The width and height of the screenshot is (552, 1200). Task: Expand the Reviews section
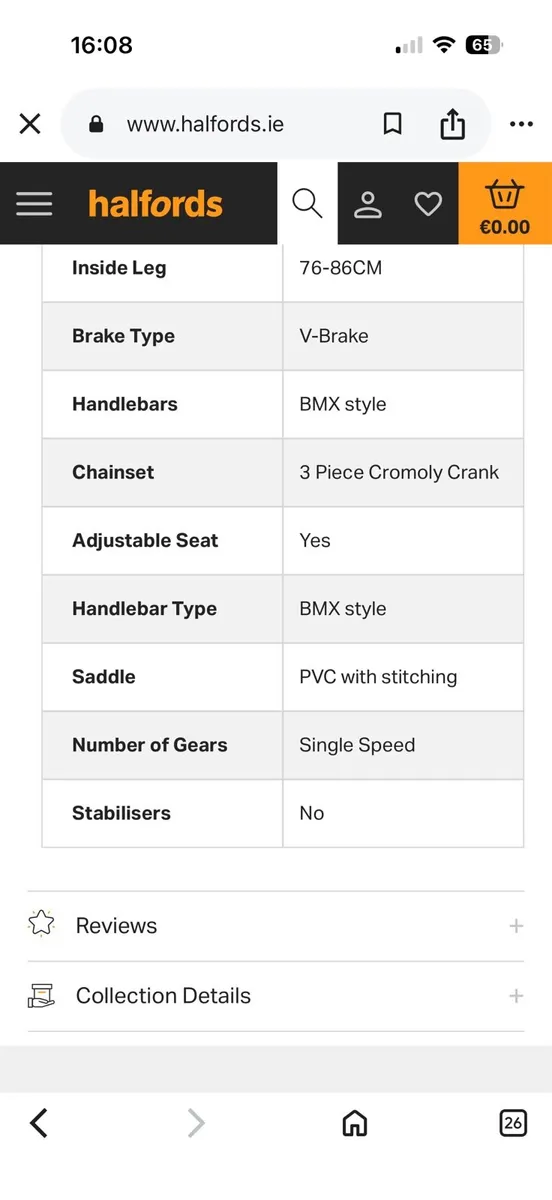[x=276, y=926]
